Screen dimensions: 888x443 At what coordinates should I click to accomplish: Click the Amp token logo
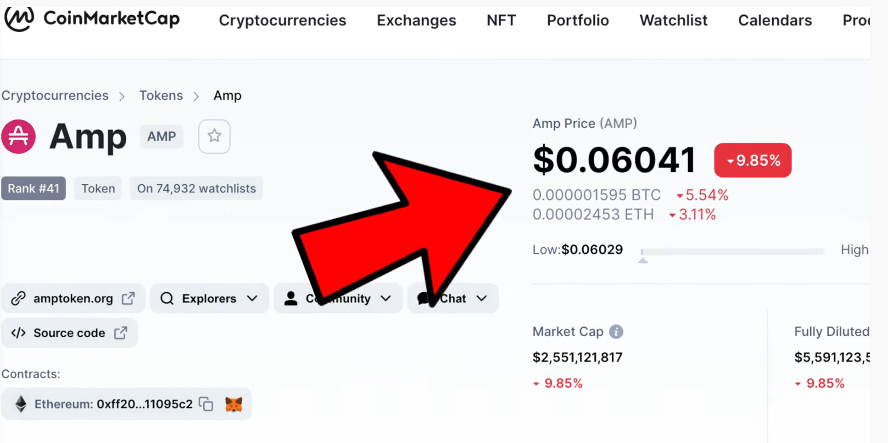point(18,137)
